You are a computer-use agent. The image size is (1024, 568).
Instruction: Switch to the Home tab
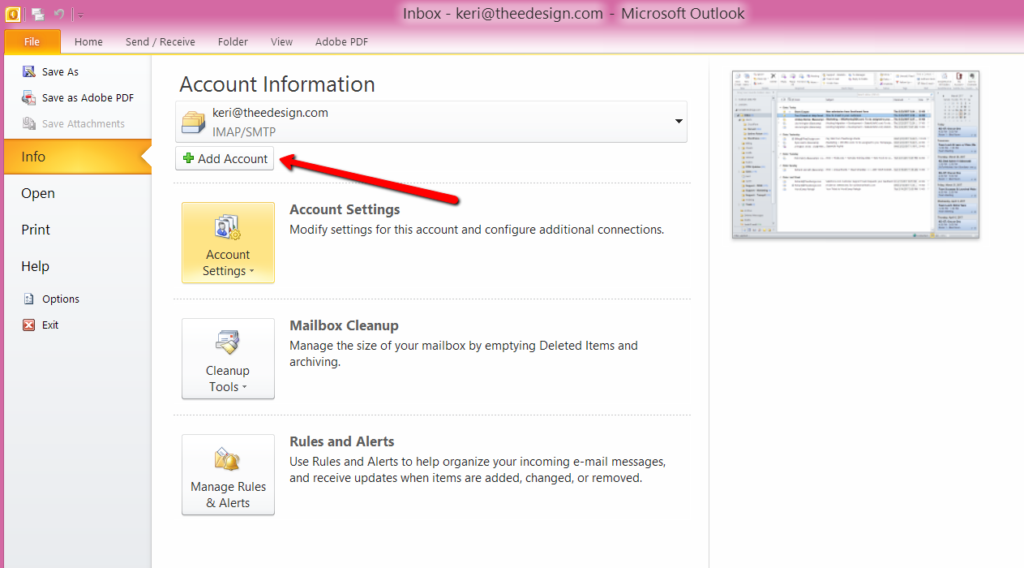[88, 42]
